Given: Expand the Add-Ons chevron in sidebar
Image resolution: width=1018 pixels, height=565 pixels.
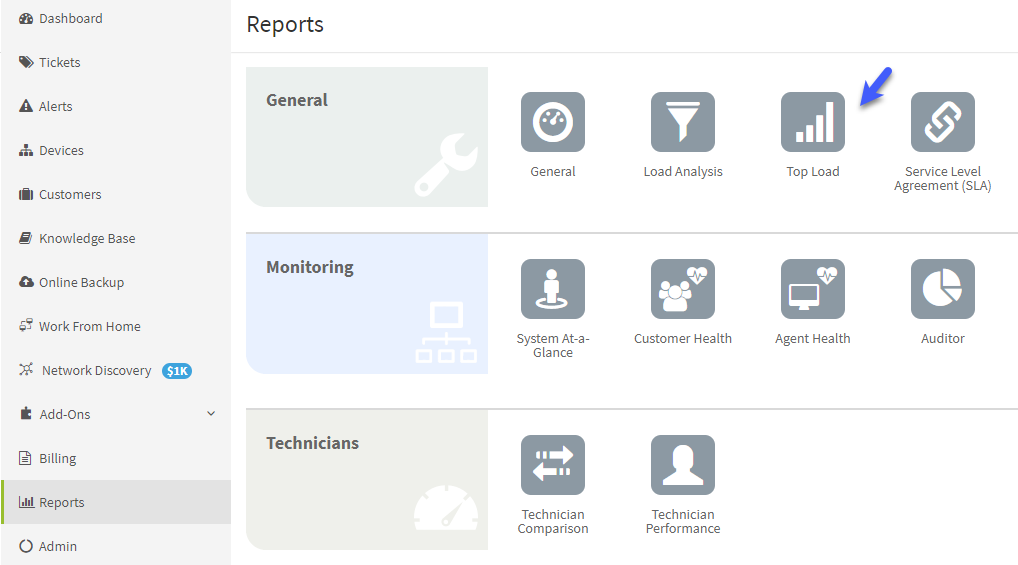Looking at the screenshot, I should pos(211,414).
